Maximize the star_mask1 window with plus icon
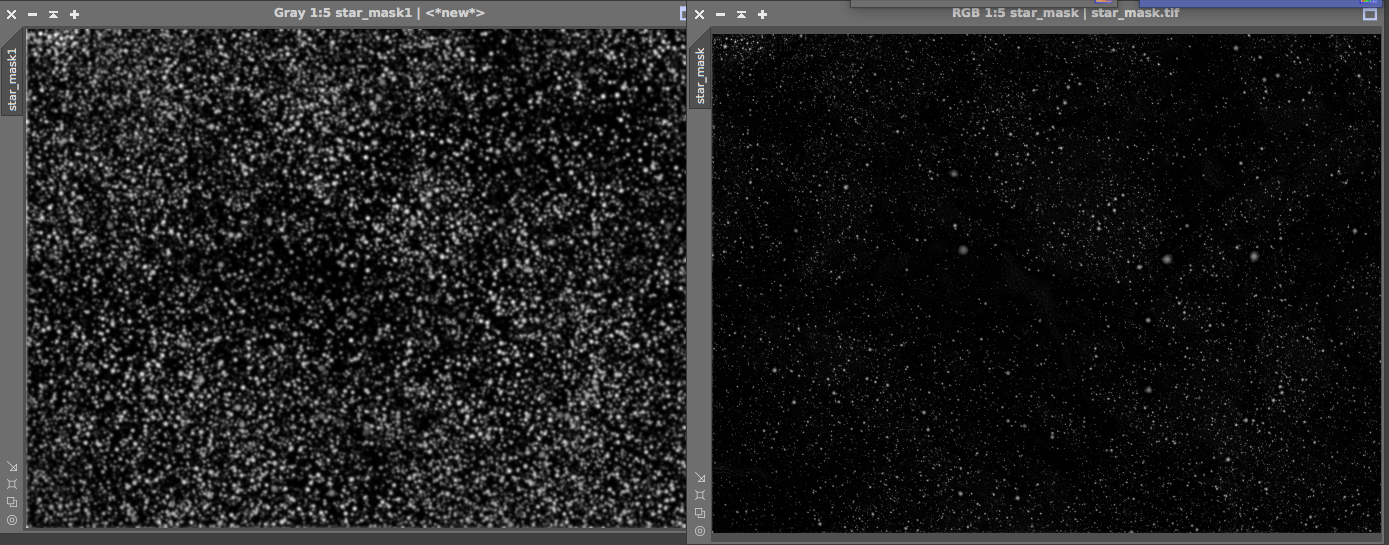The image size is (1389, 545). (x=75, y=15)
